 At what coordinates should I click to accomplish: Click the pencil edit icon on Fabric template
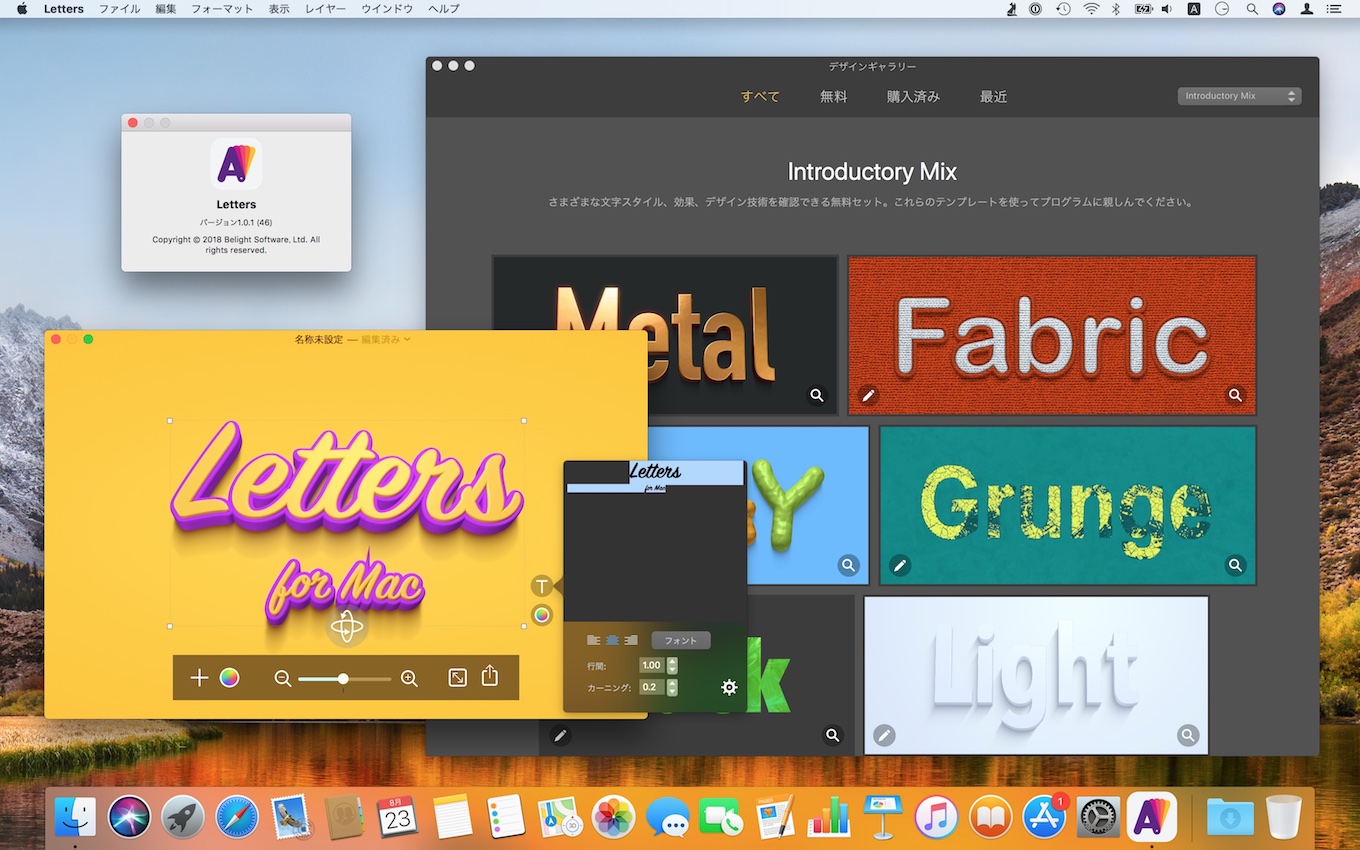[x=868, y=395]
